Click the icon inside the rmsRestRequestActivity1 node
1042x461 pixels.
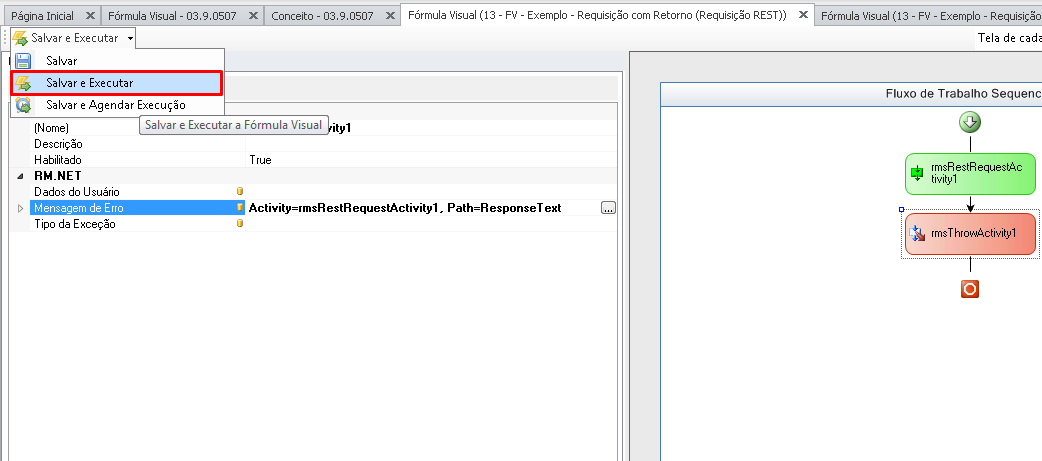pos(917,174)
